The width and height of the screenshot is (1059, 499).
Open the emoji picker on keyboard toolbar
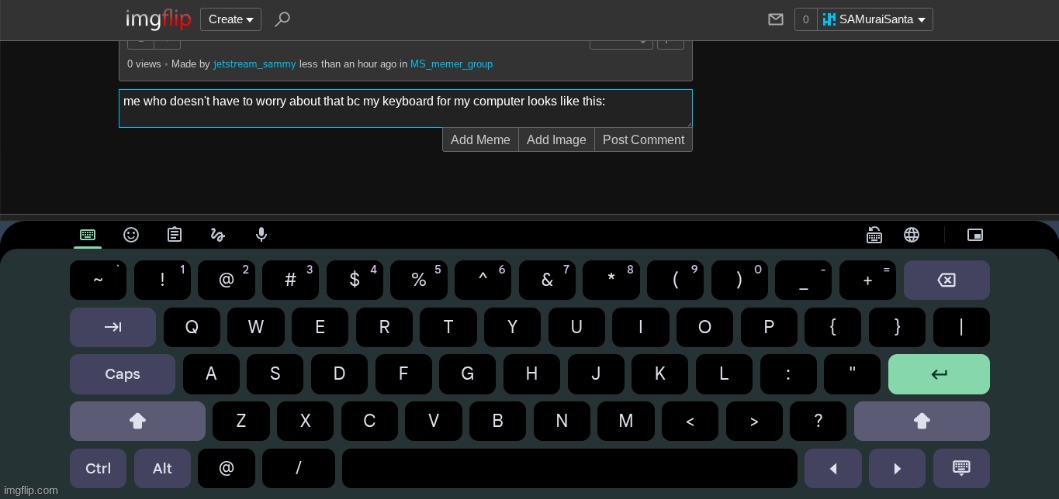(131, 235)
